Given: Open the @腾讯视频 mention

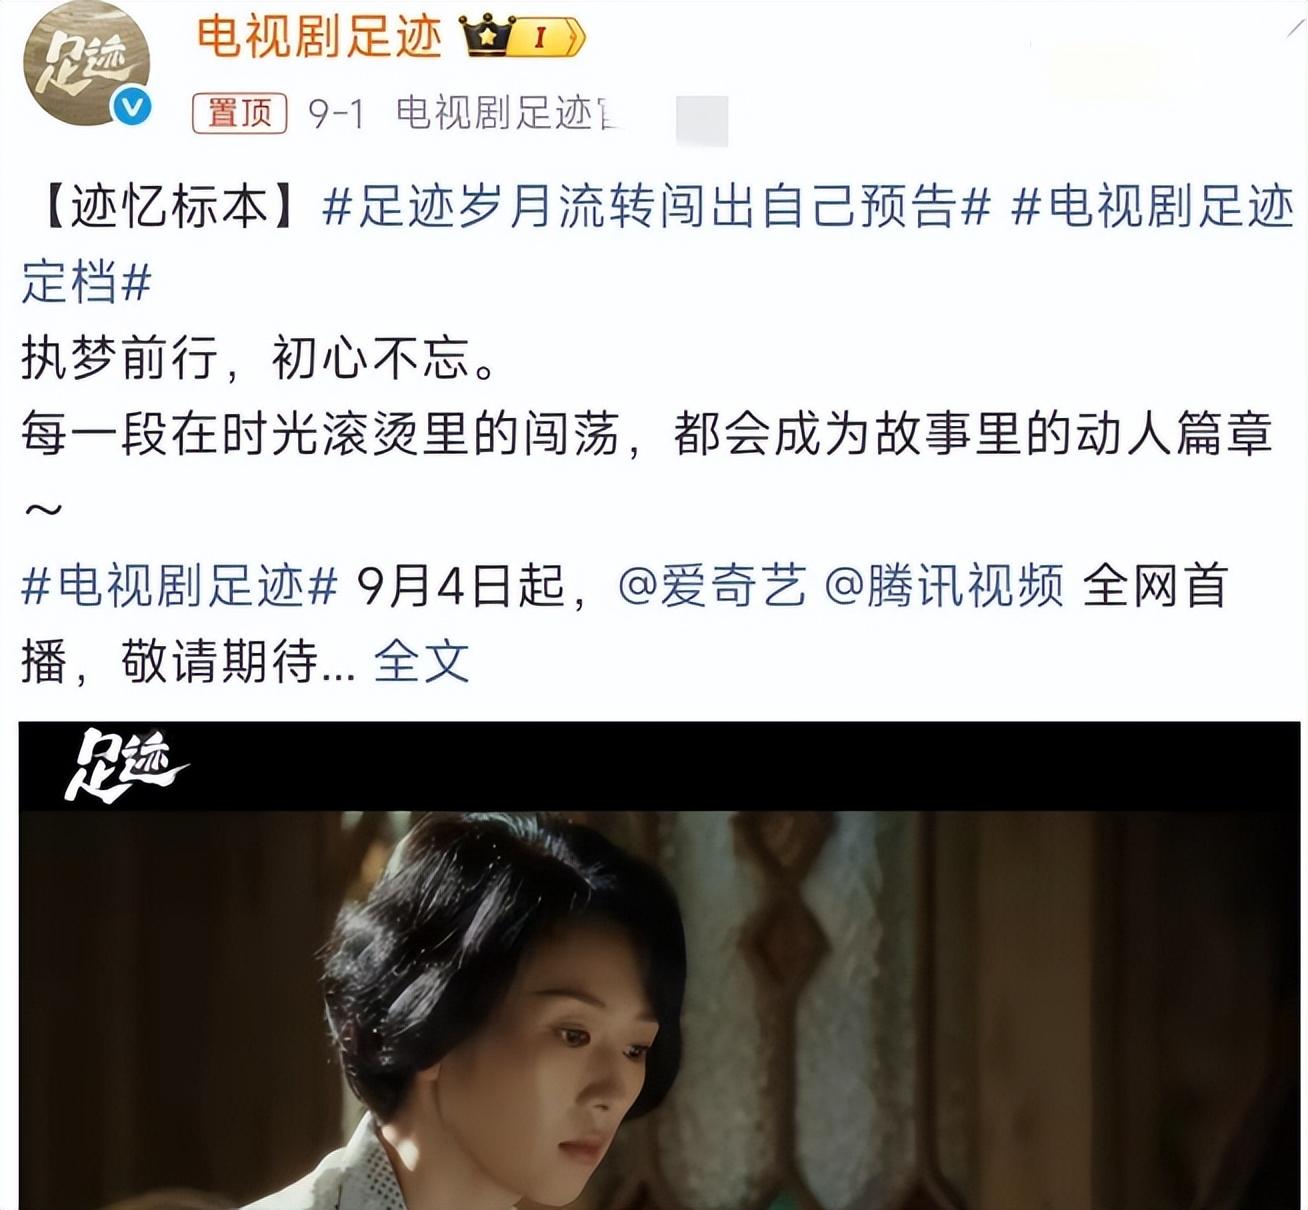Looking at the screenshot, I should (x=944, y=586).
